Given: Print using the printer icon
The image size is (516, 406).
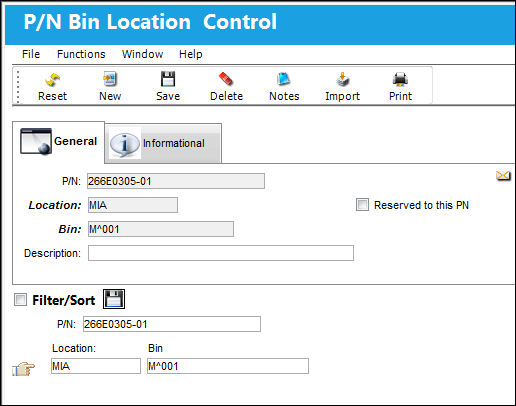Looking at the screenshot, I should 400,79.
